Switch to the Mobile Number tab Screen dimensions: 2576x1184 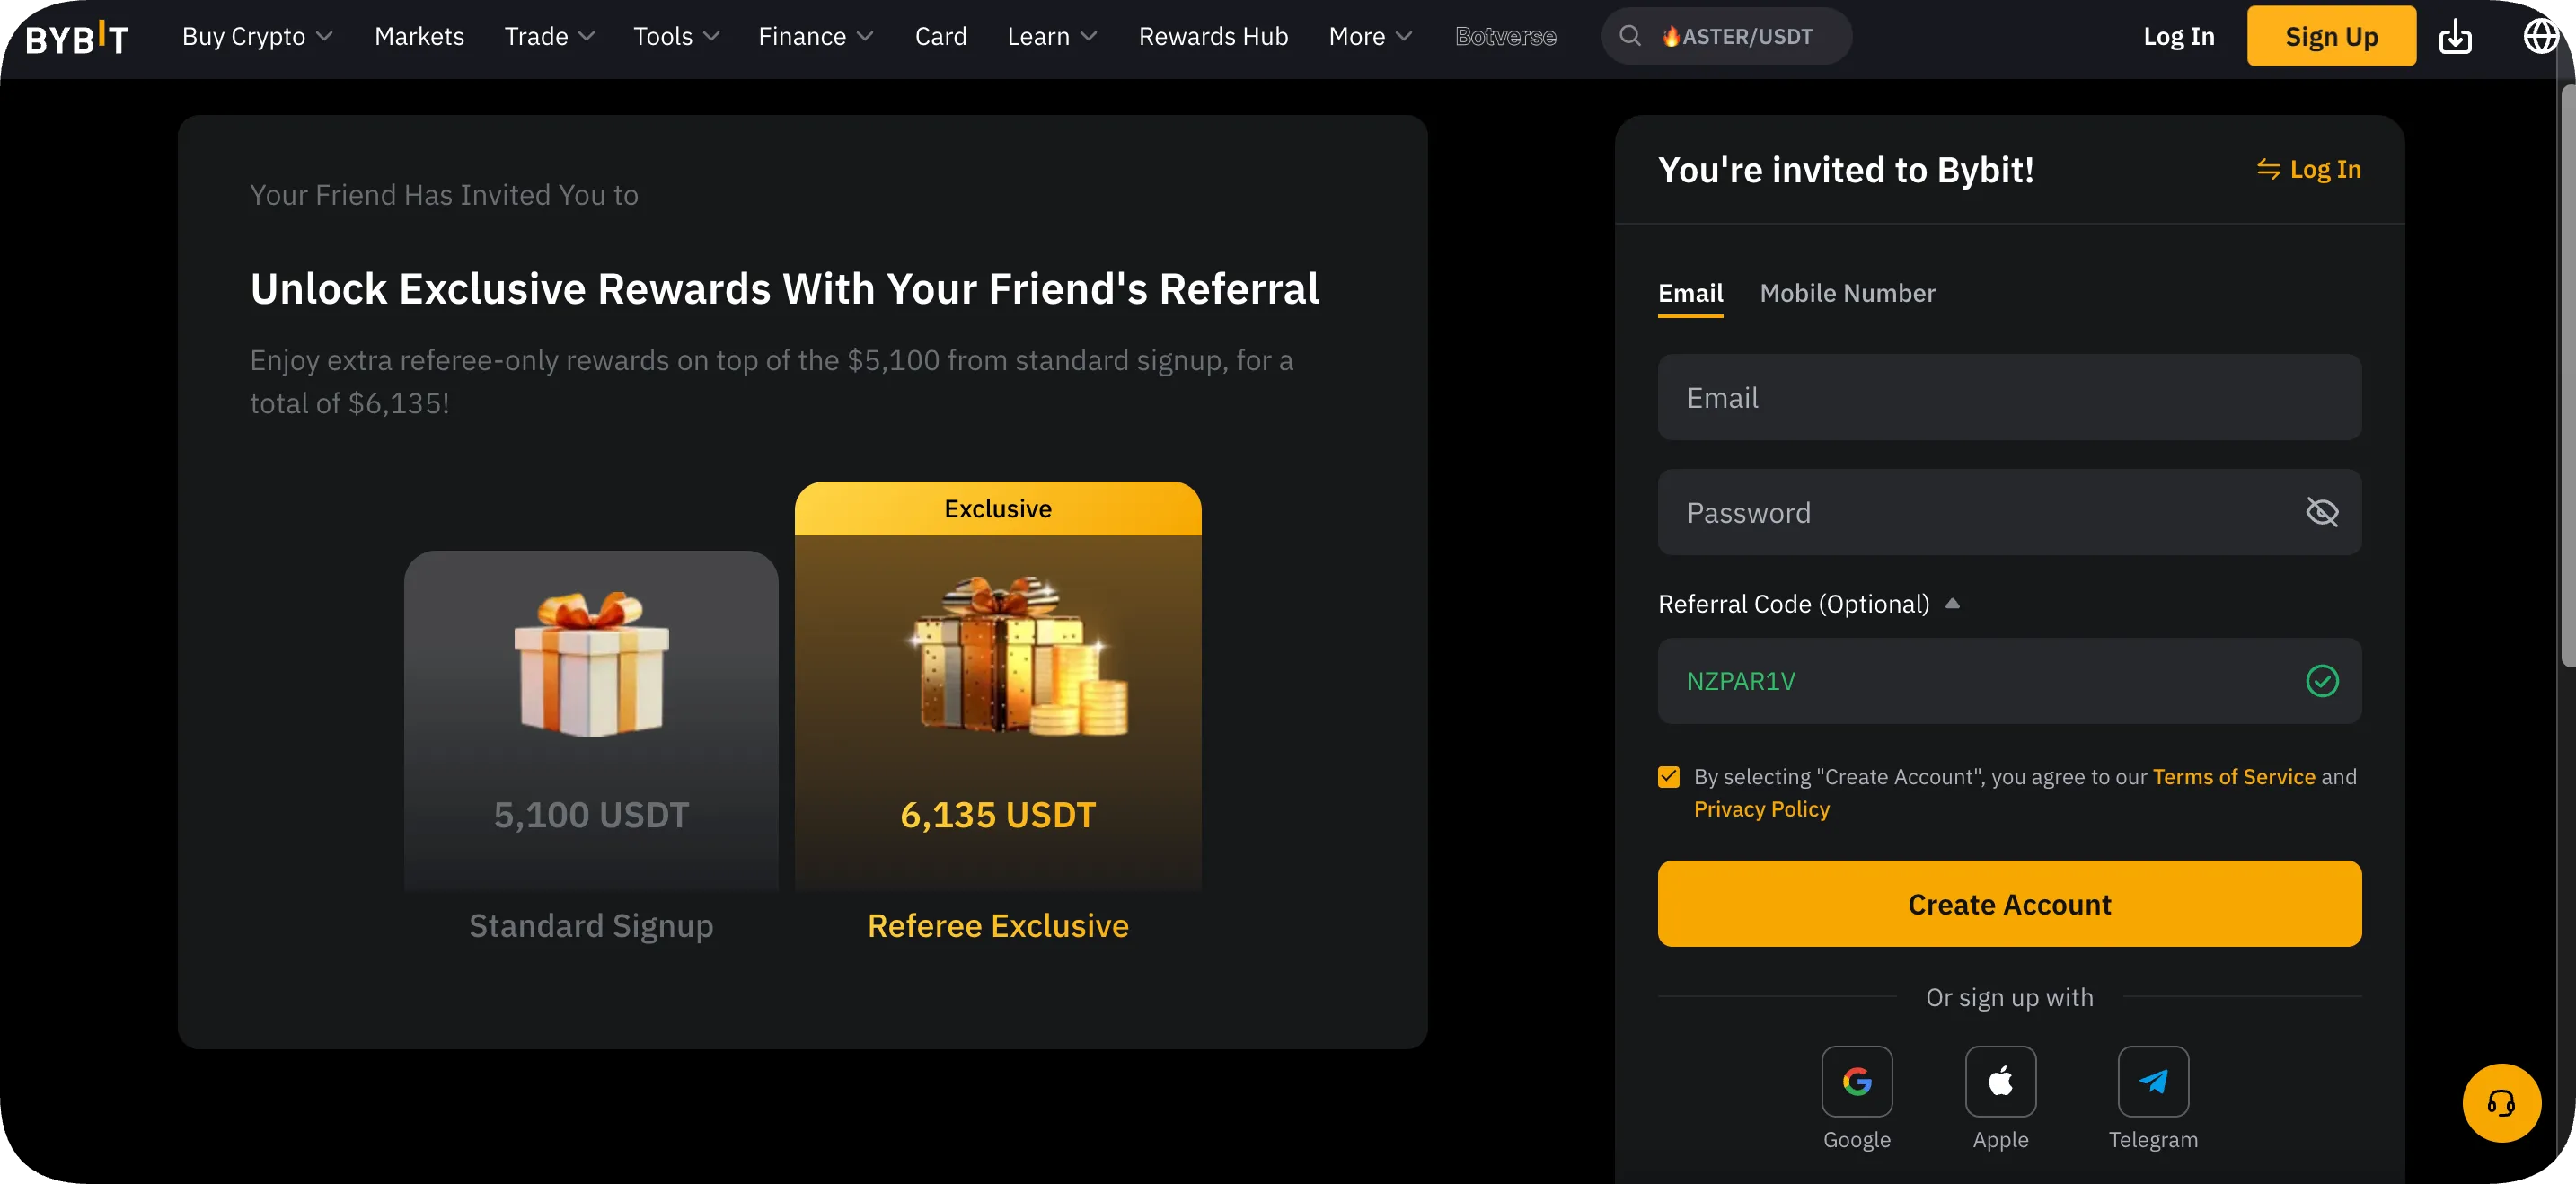point(1847,293)
